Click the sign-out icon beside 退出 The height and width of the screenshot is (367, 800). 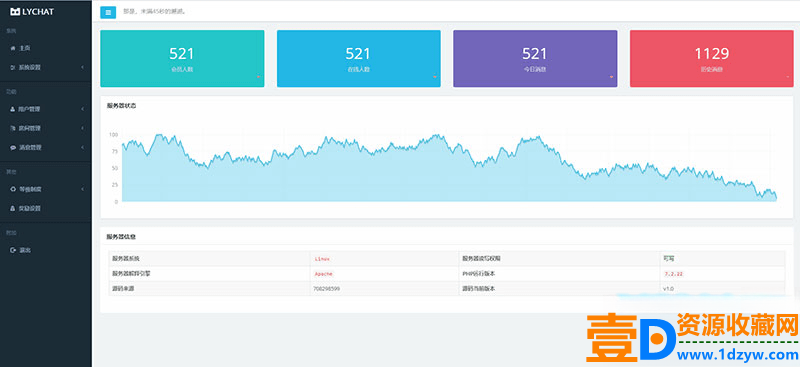click(13, 250)
